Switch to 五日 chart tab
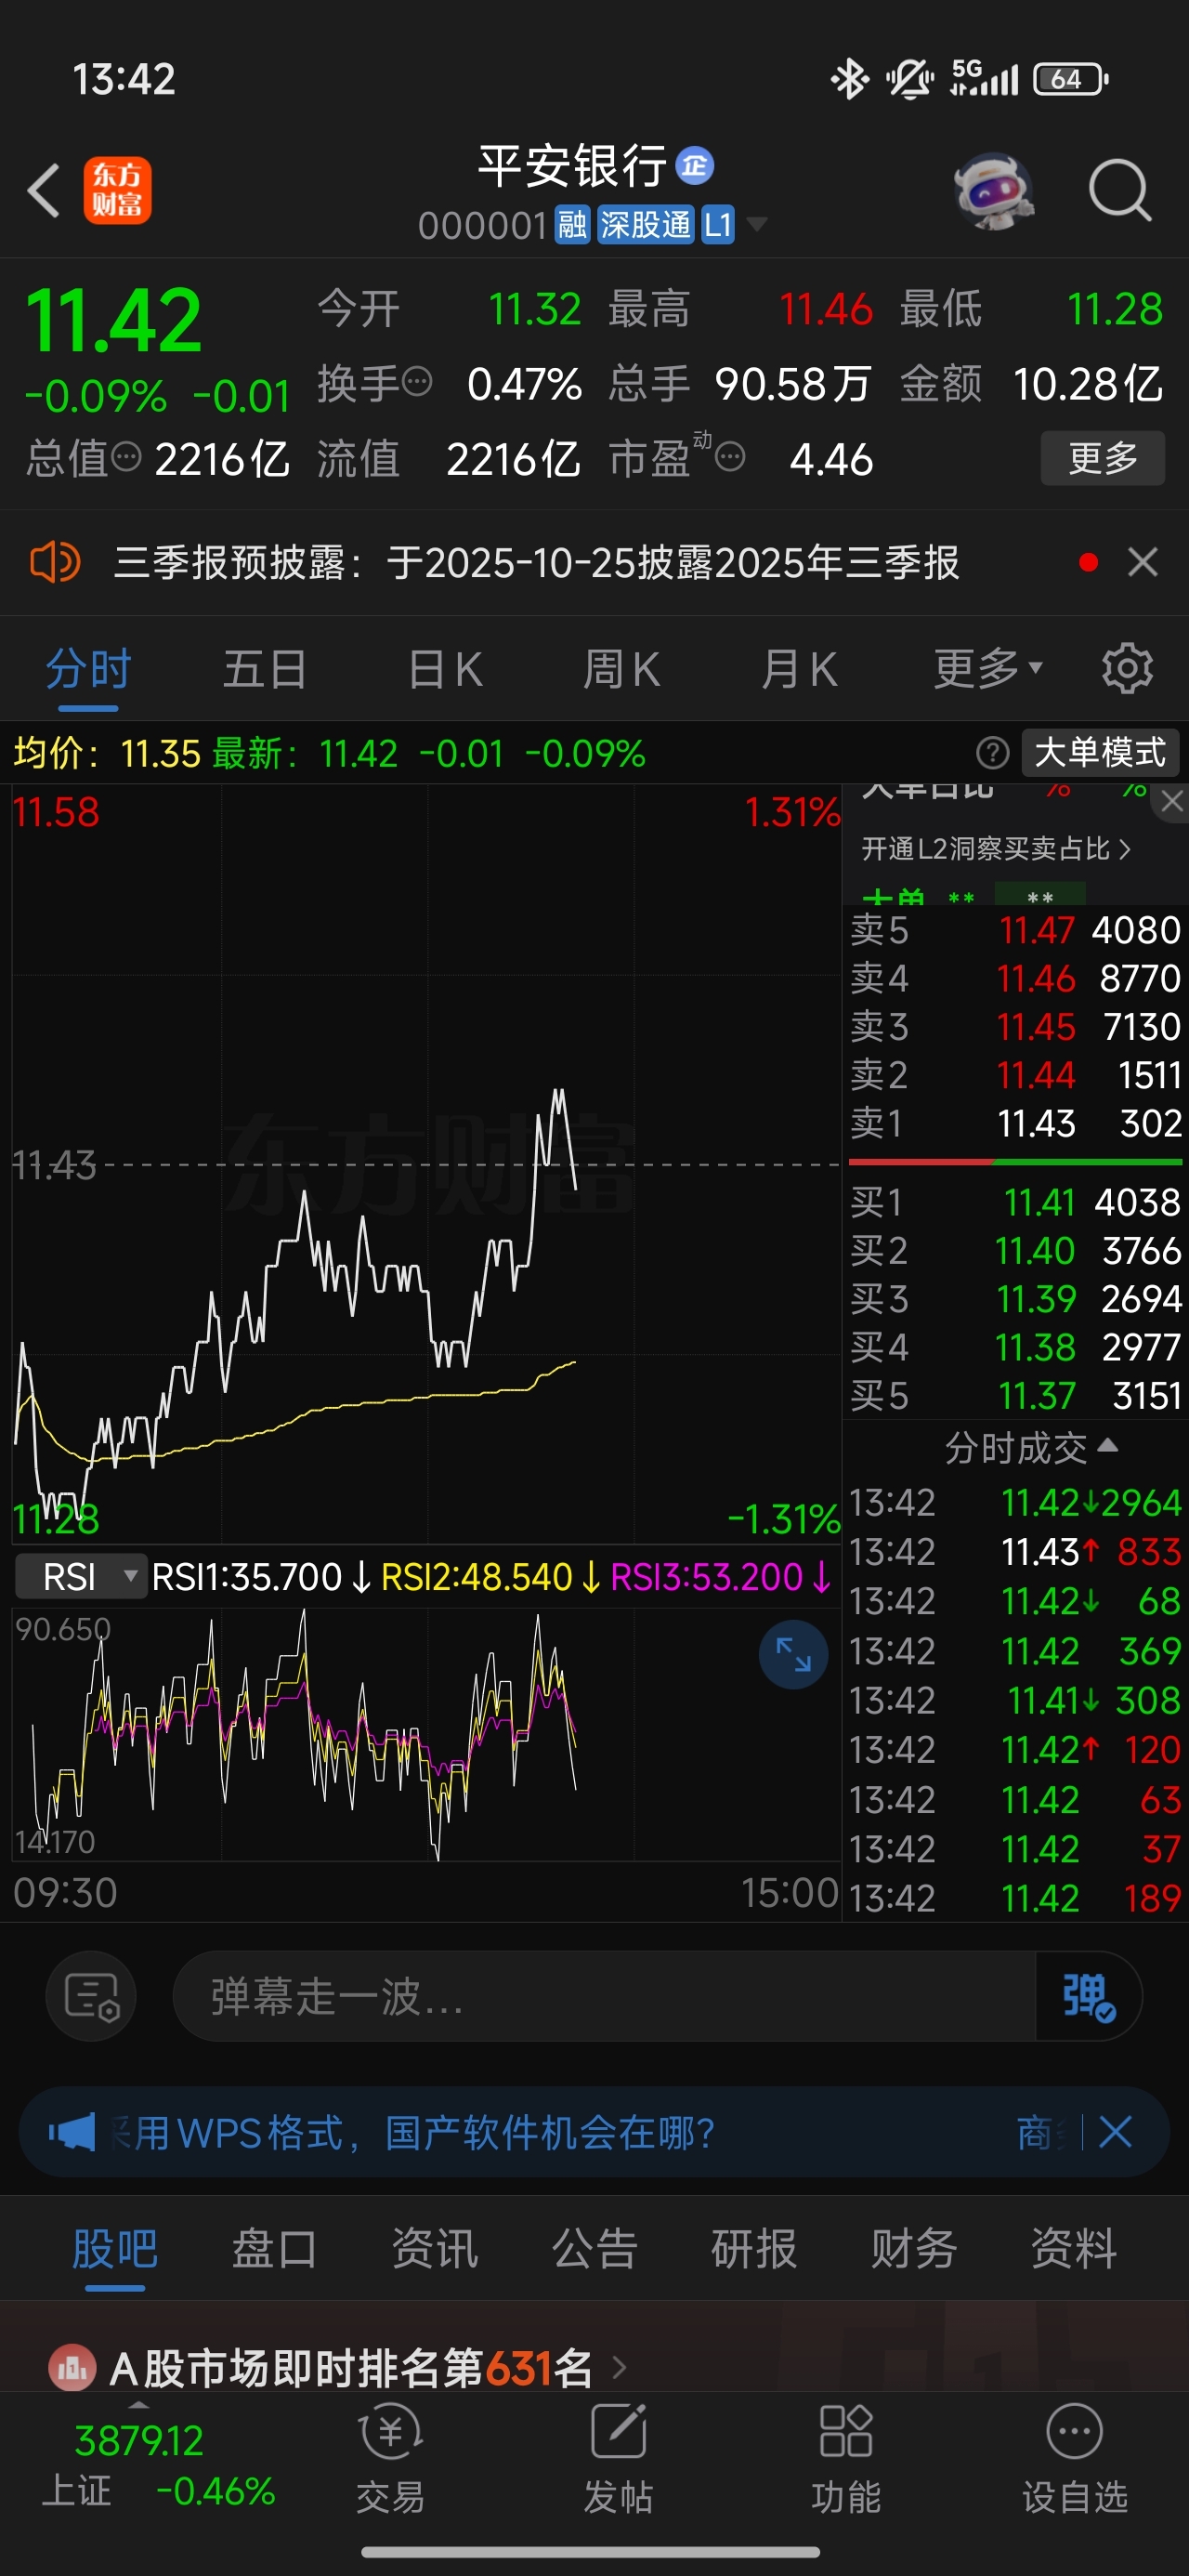Viewport: 1189px width, 2576px height. [265, 669]
